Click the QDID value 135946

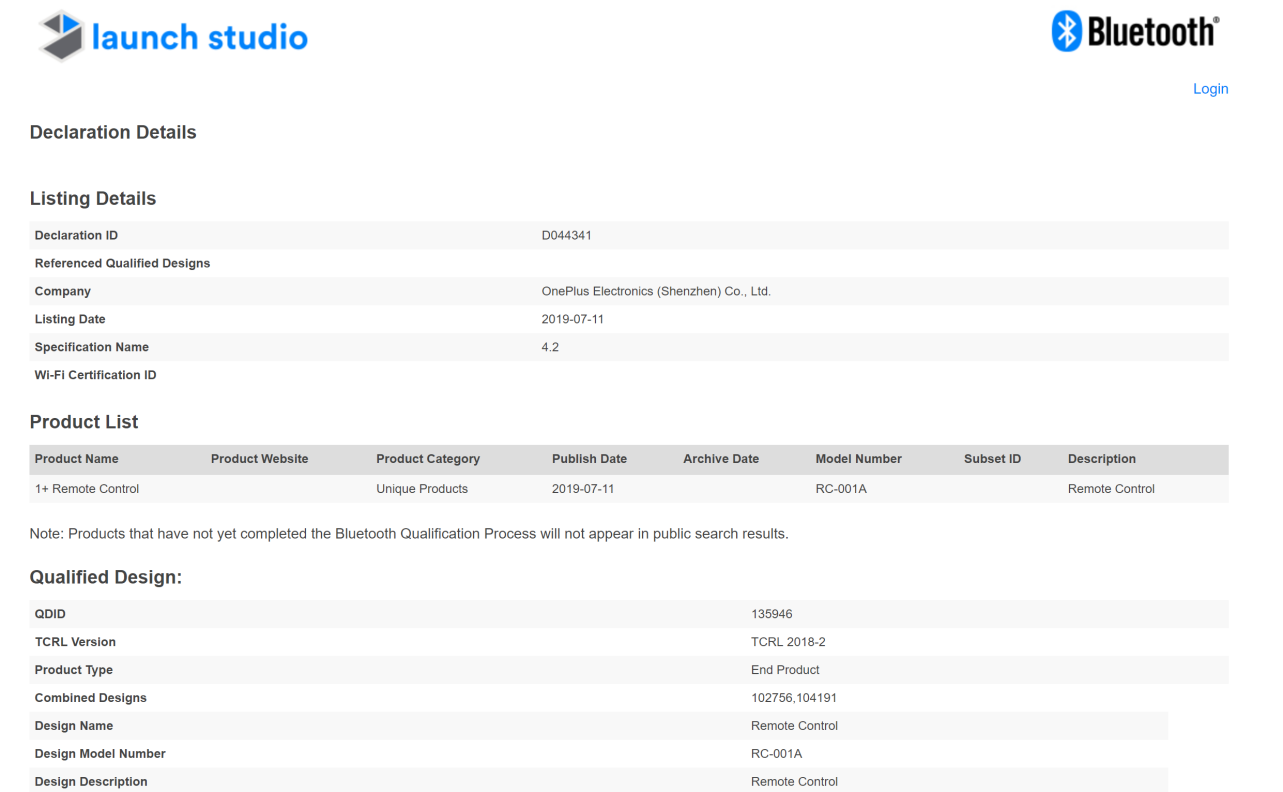point(771,614)
